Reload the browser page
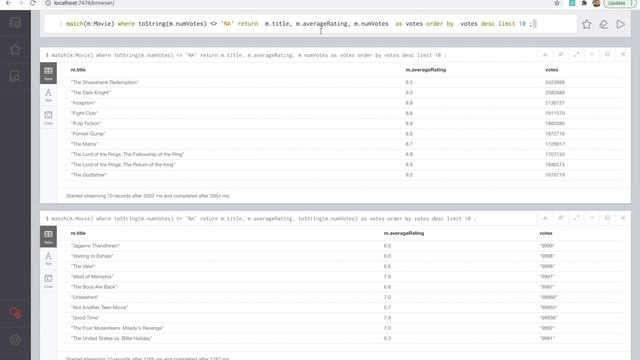The image size is (640, 360). [33, 3]
